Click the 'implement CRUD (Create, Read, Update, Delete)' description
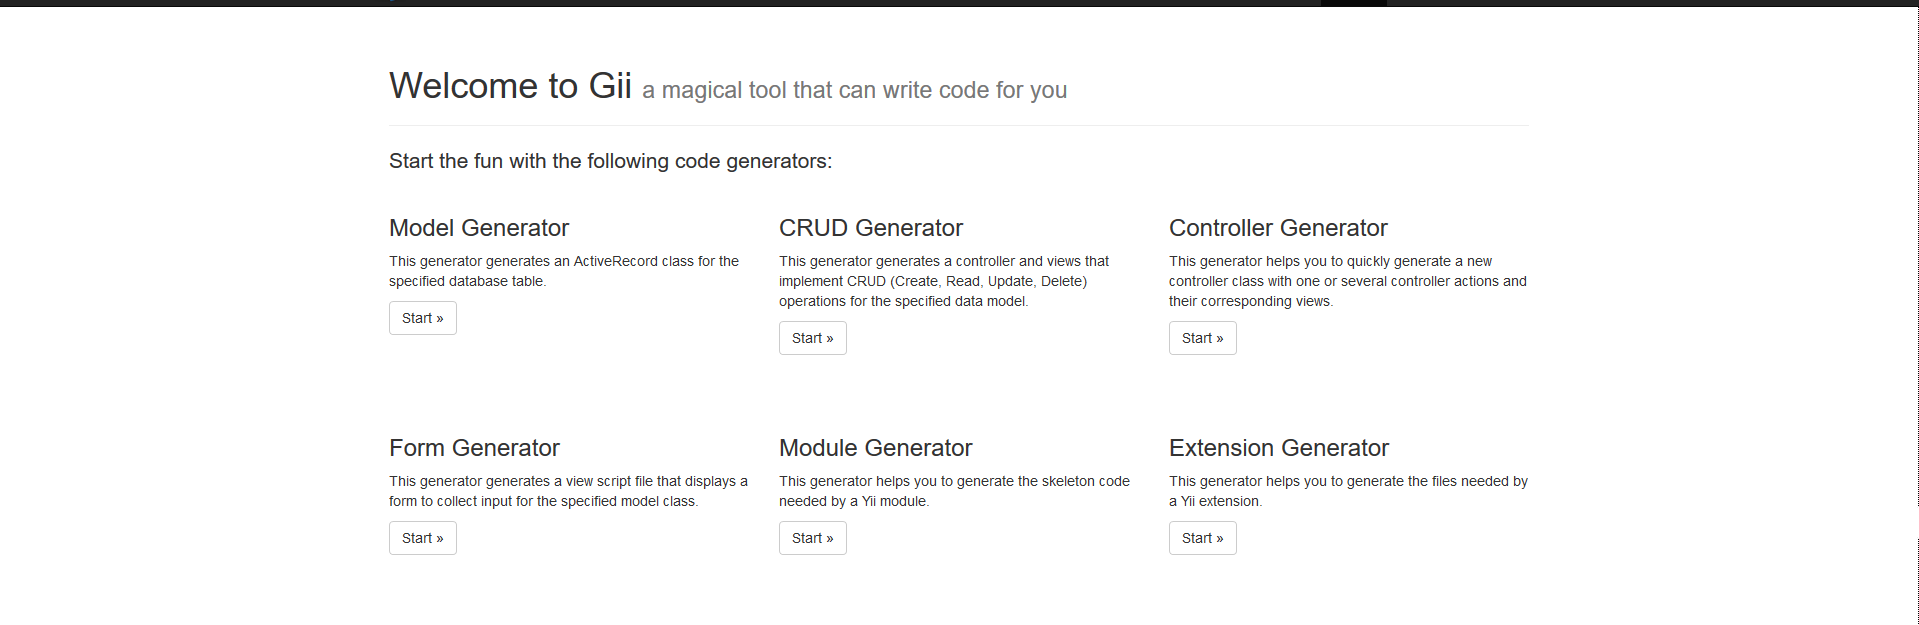This screenshot has width=1919, height=625. tap(944, 281)
